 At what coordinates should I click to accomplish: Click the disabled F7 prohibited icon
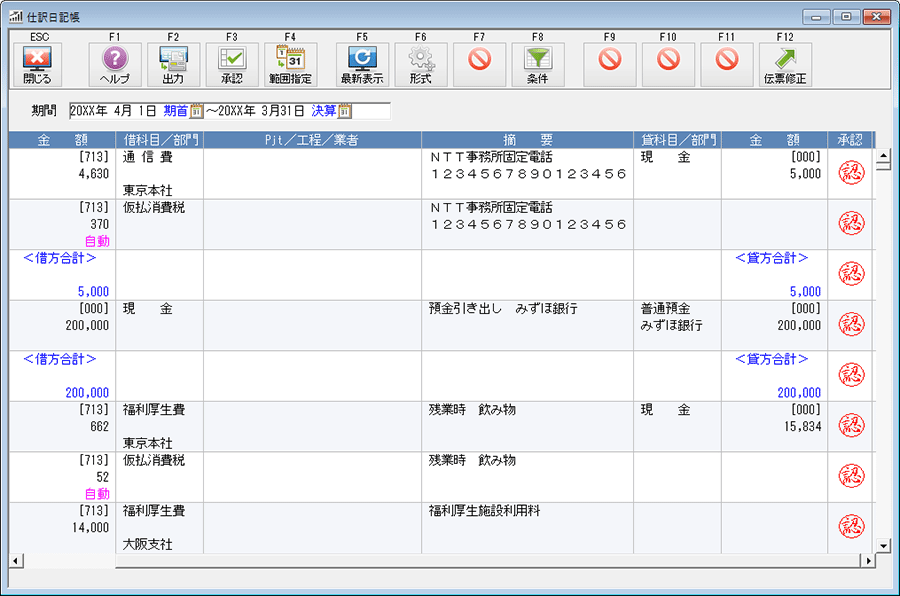point(479,64)
